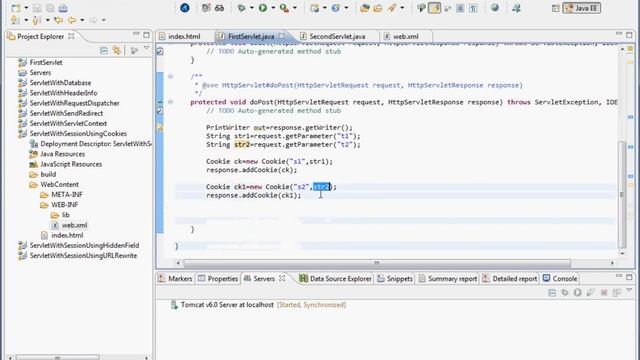Maximize the editor area
The image size is (640, 360).
coord(629,35)
